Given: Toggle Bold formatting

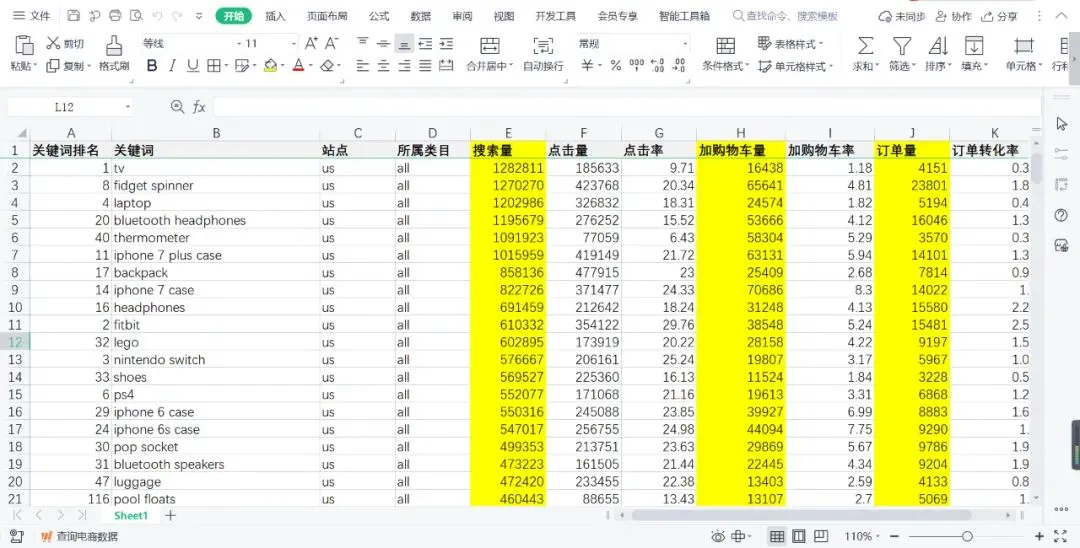Looking at the screenshot, I should [152, 65].
